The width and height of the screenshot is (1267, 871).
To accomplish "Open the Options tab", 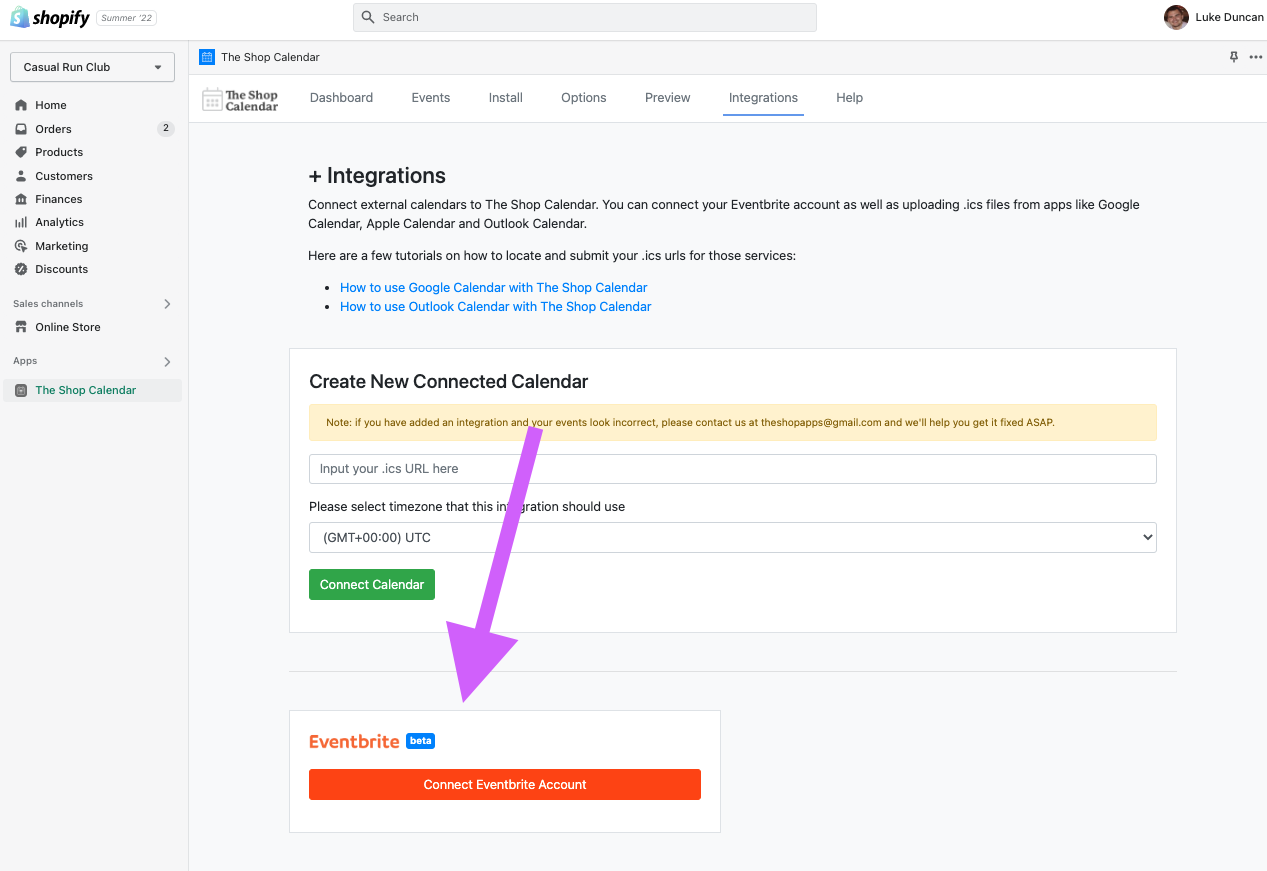I will tap(584, 98).
